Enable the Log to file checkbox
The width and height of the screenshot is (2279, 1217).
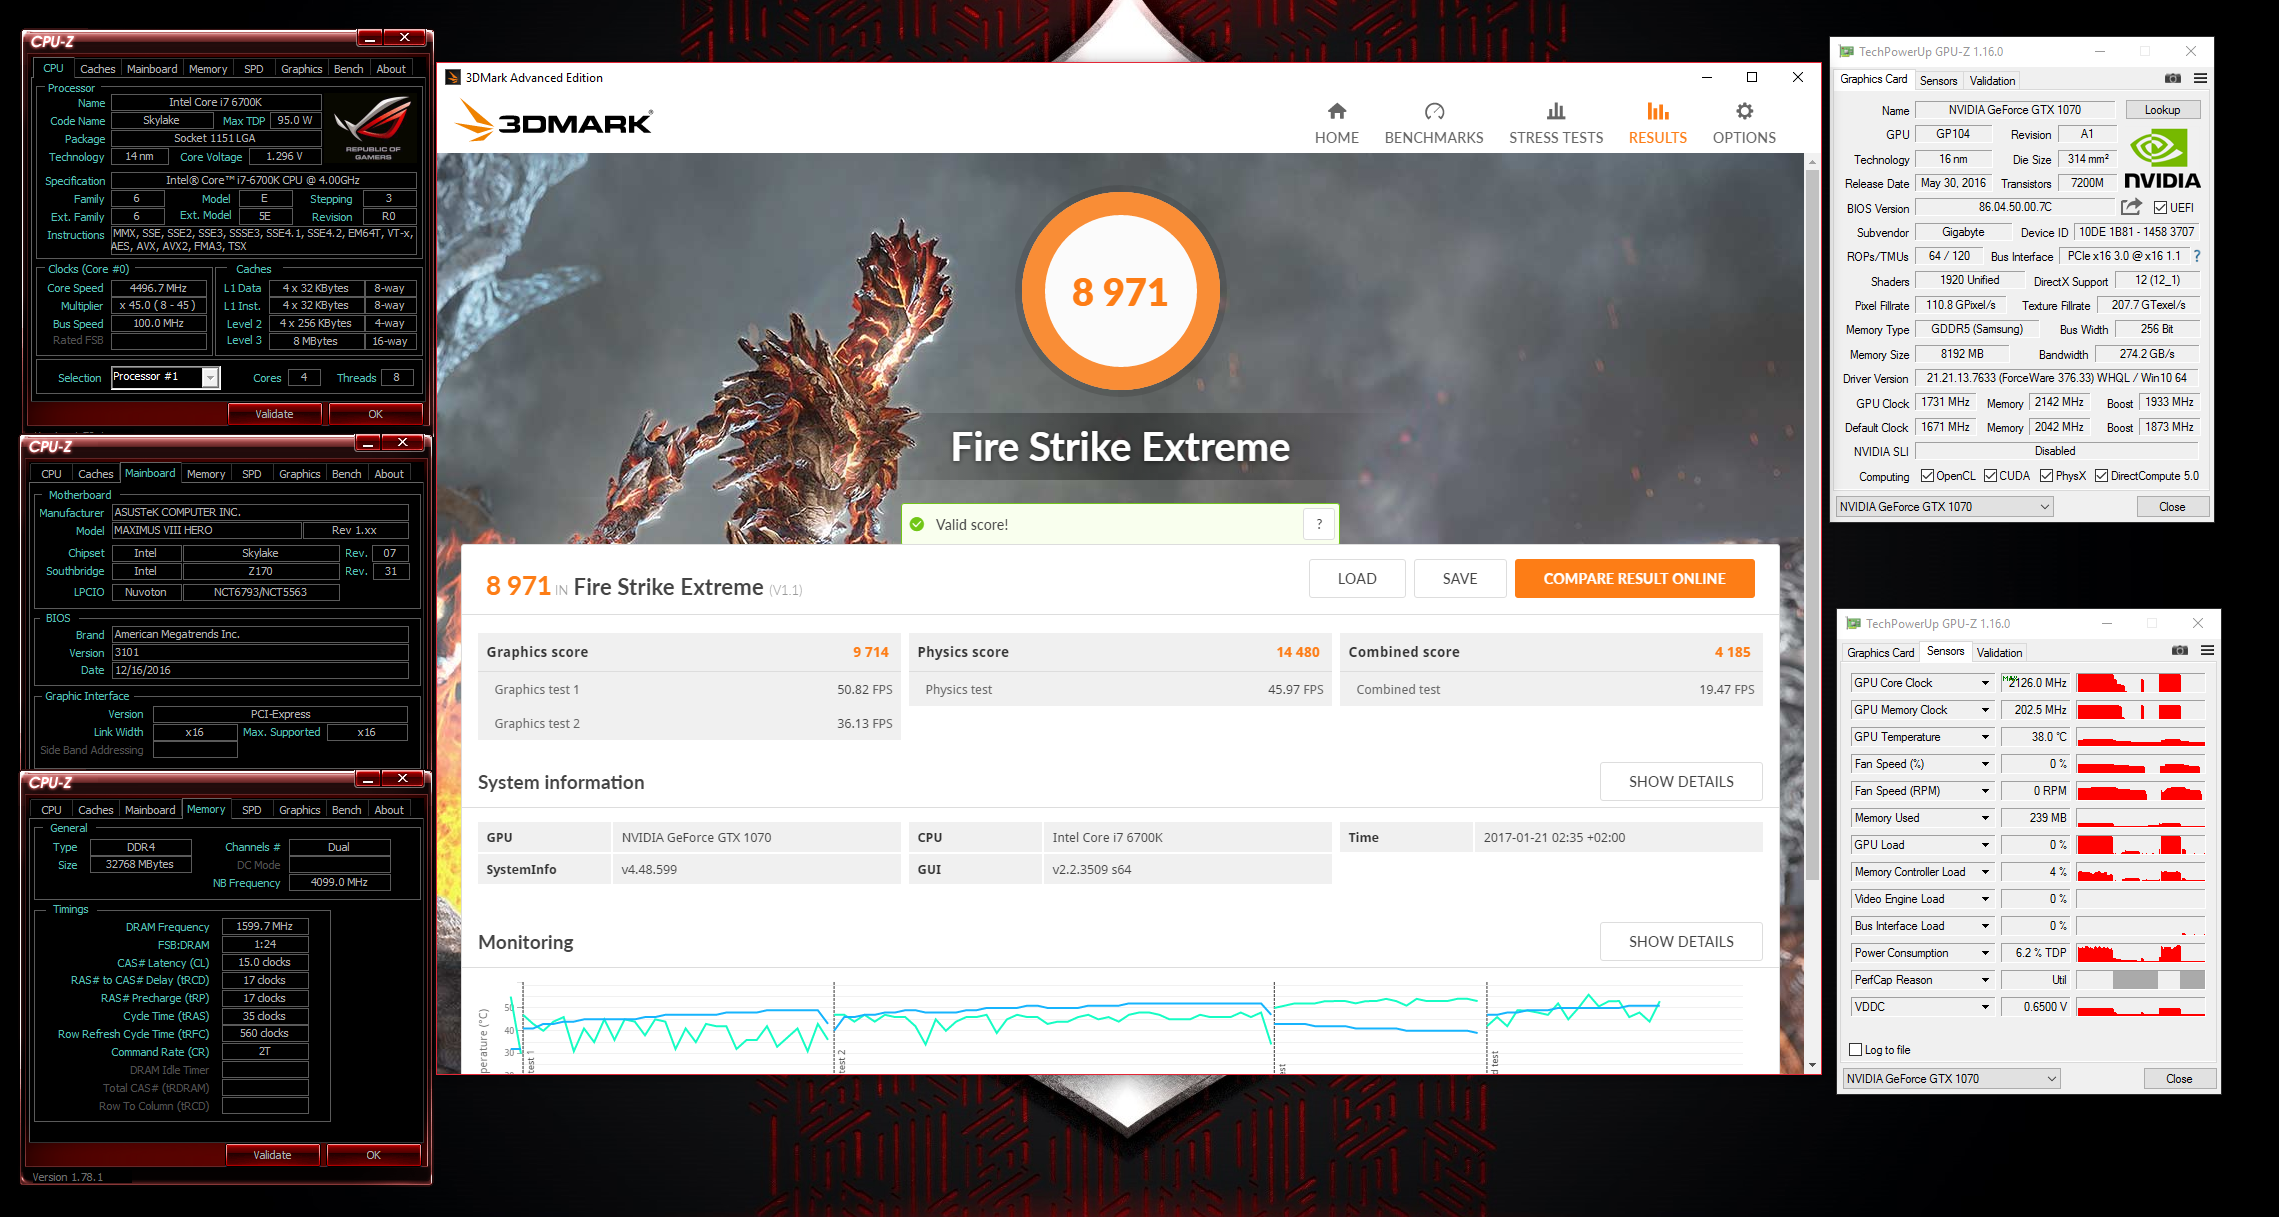click(x=1856, y=1050)
